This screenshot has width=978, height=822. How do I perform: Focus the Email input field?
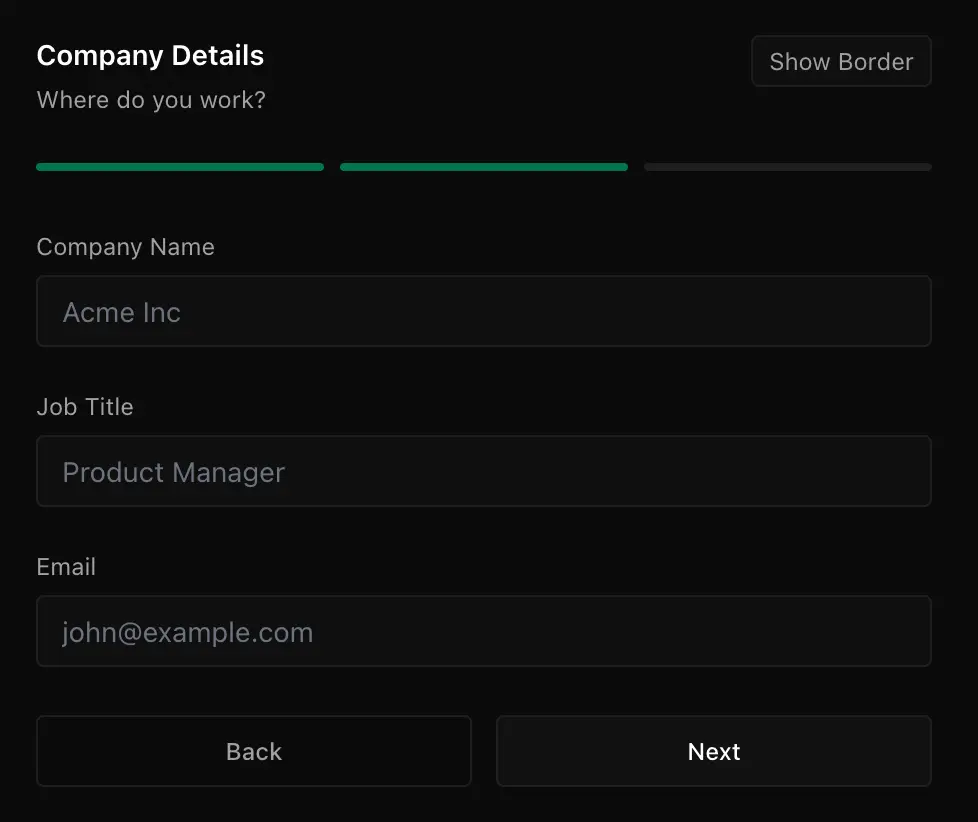[x=484, y=631]
